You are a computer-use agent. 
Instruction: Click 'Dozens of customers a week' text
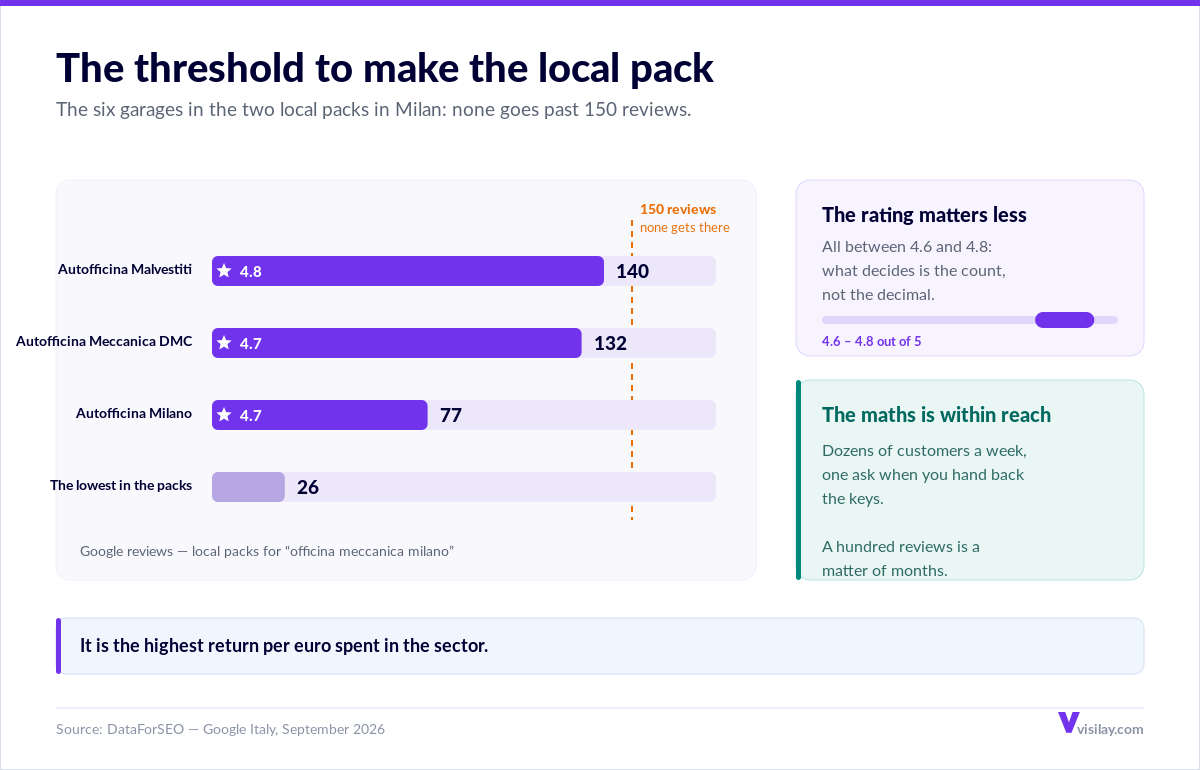click(x=924, y=450)
